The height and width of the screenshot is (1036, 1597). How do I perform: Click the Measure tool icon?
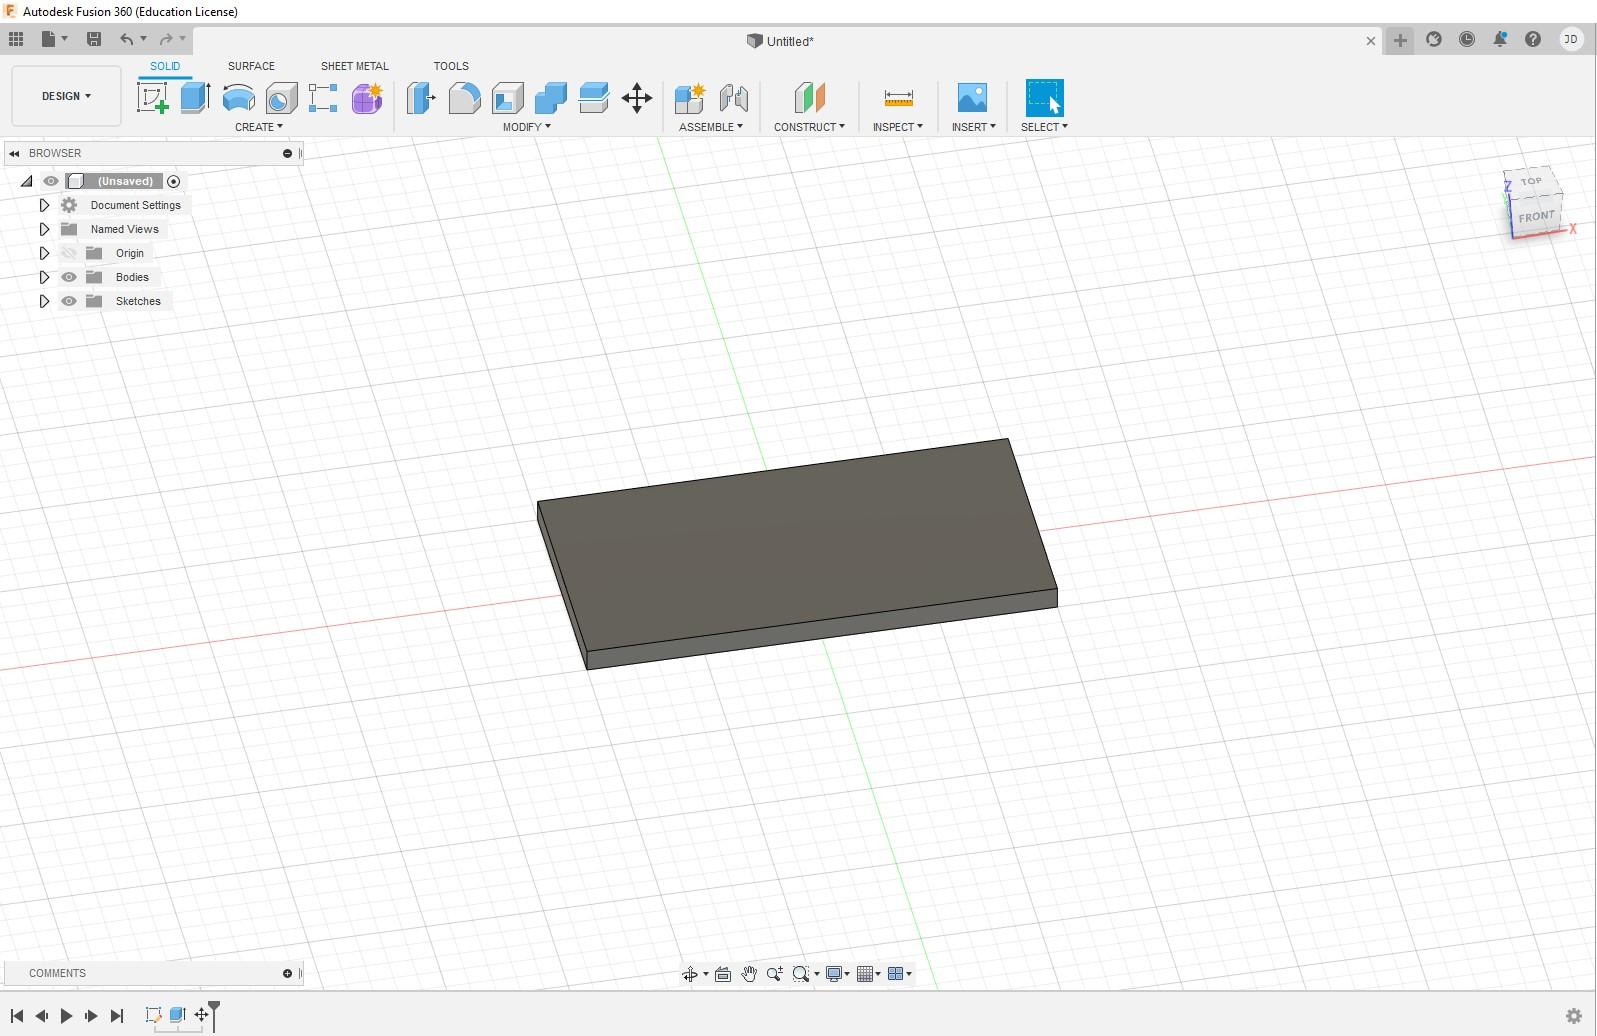pyautogui.click(x=898, y=98)
